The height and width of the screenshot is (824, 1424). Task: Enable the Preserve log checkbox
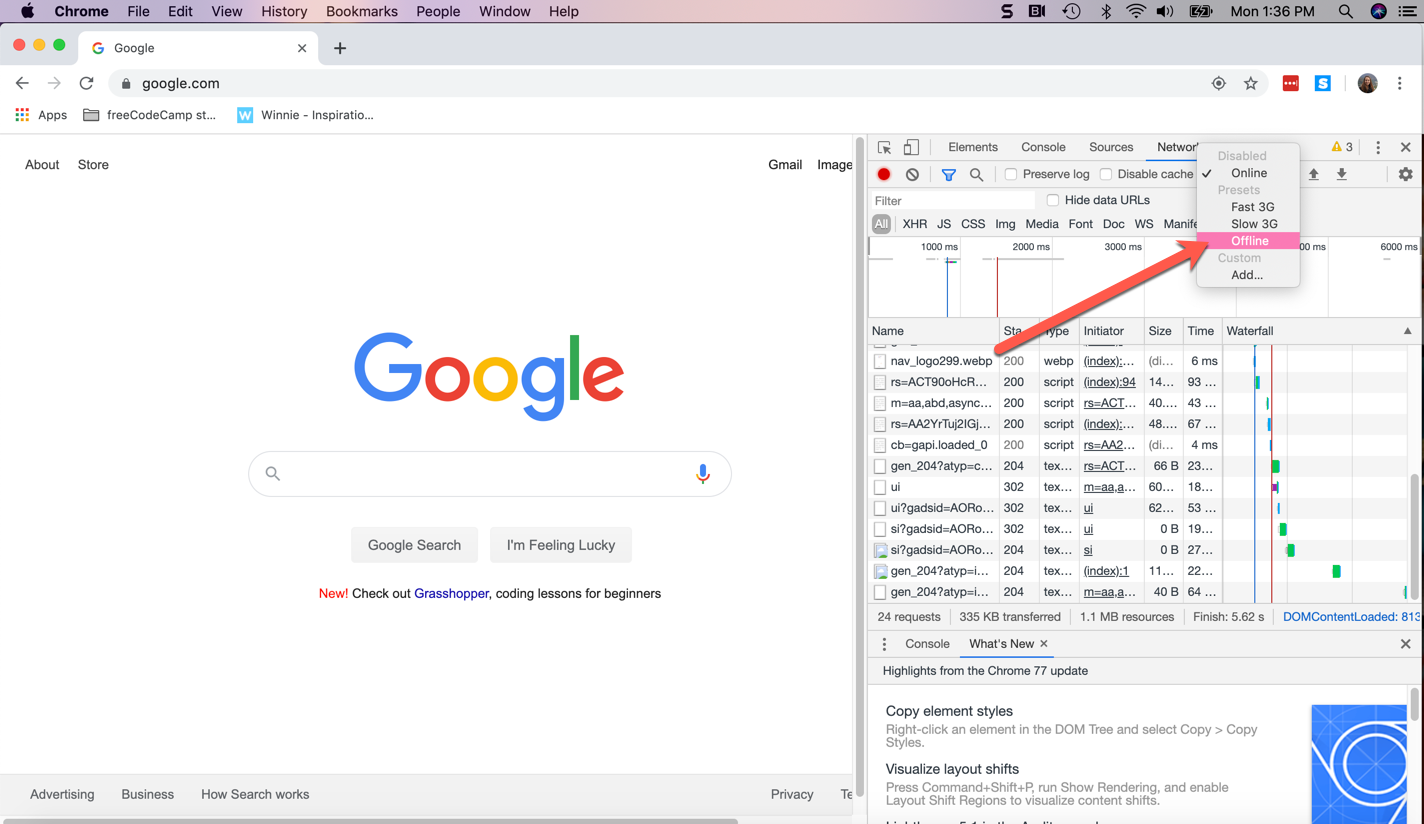(x=1011, y=174)
